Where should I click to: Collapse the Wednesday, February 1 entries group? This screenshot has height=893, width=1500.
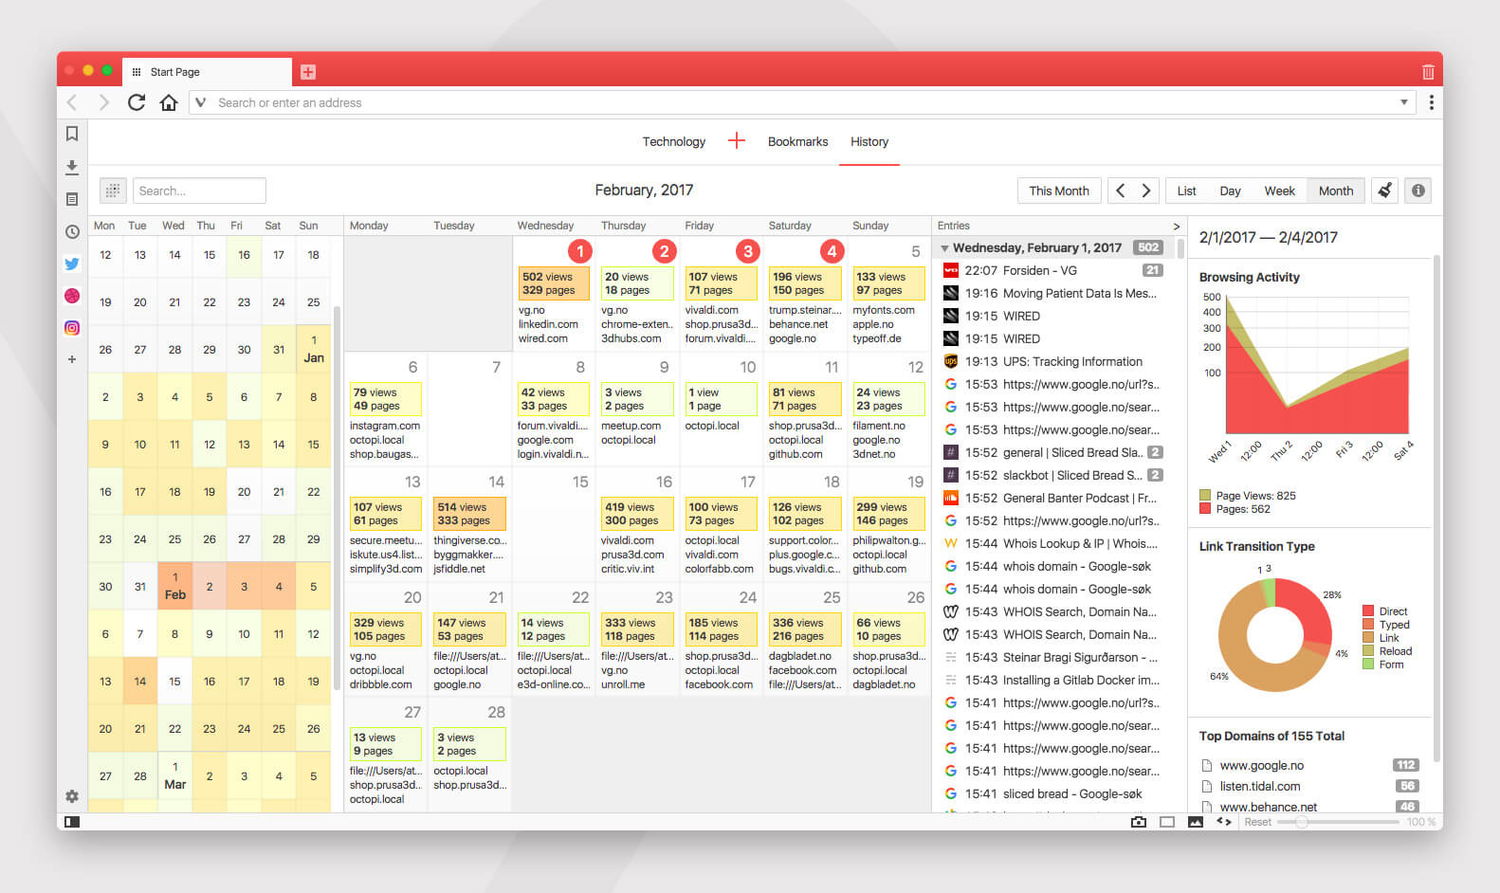pos(944,247)
